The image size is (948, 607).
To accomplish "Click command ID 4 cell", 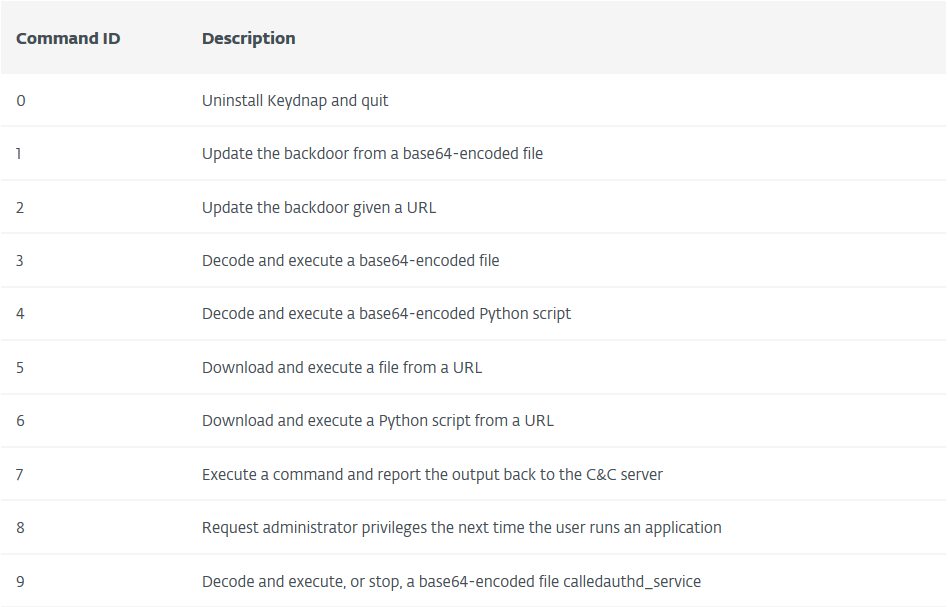I will 20,314.
